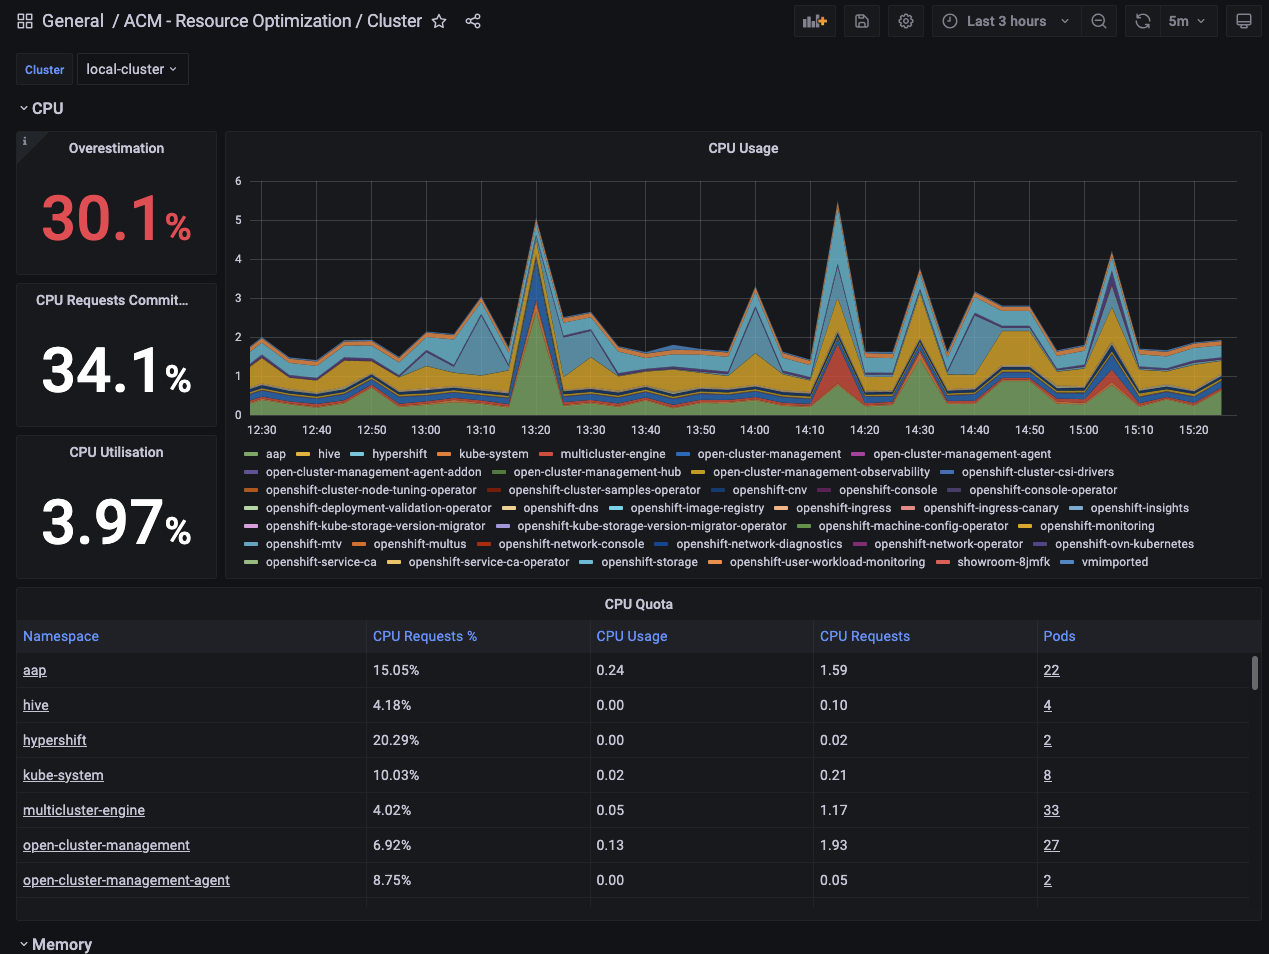Collapse the CPU row
Image resolution: width=1269 pixels, height=954 pixels.
pyautogui.click(x=40, y=108)
